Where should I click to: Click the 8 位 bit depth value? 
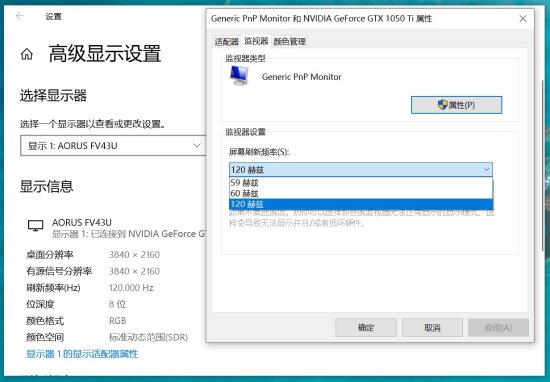[117, 304]
